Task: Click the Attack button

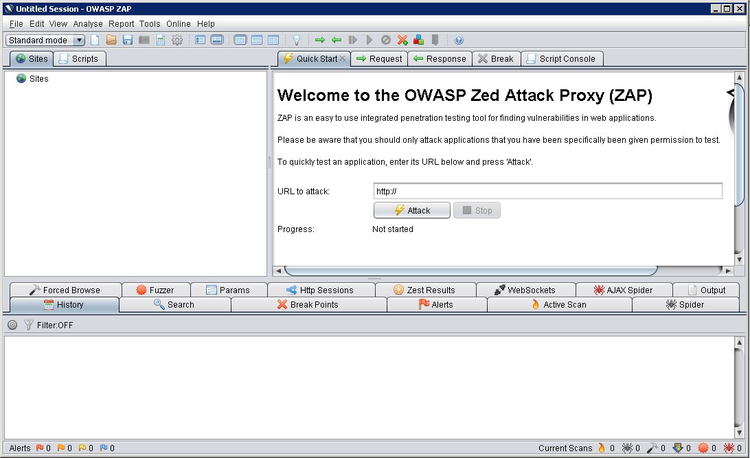Action: 412,210
